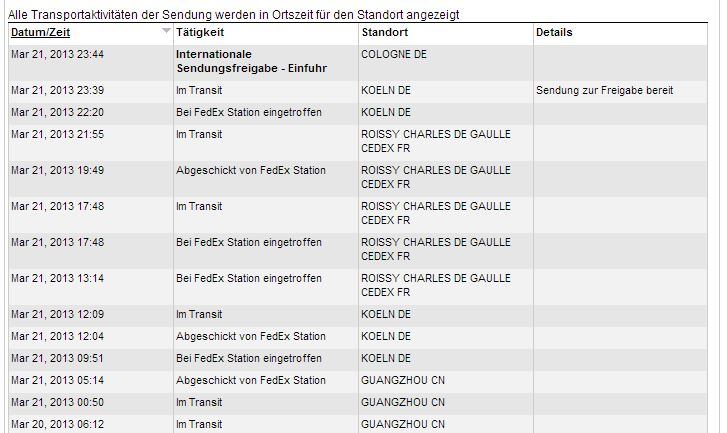This screenshot has height=433, width=727.
Task: Click 'Abgeschickt von FedEx Station' at 19:49
Action: (x=250, y=170)
